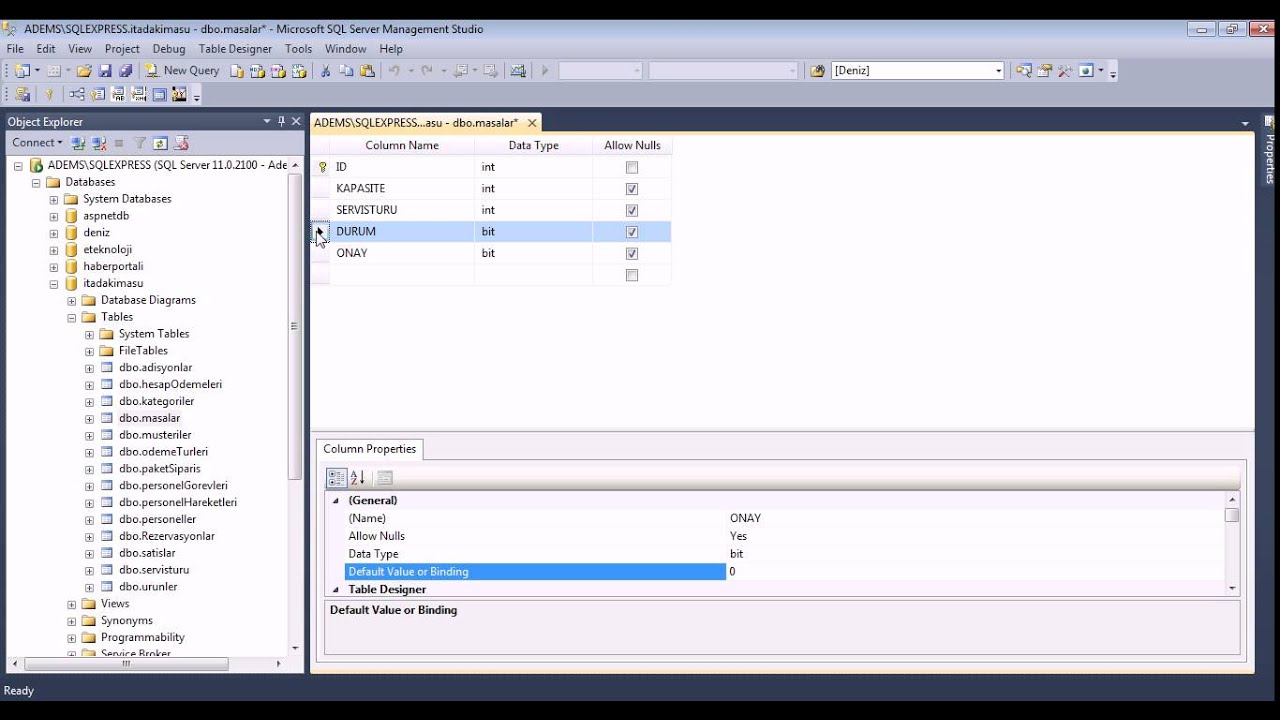Expand the dbo.masalar table node
Viewport: 1280px width, 720px height.
(x=89, y=419)
